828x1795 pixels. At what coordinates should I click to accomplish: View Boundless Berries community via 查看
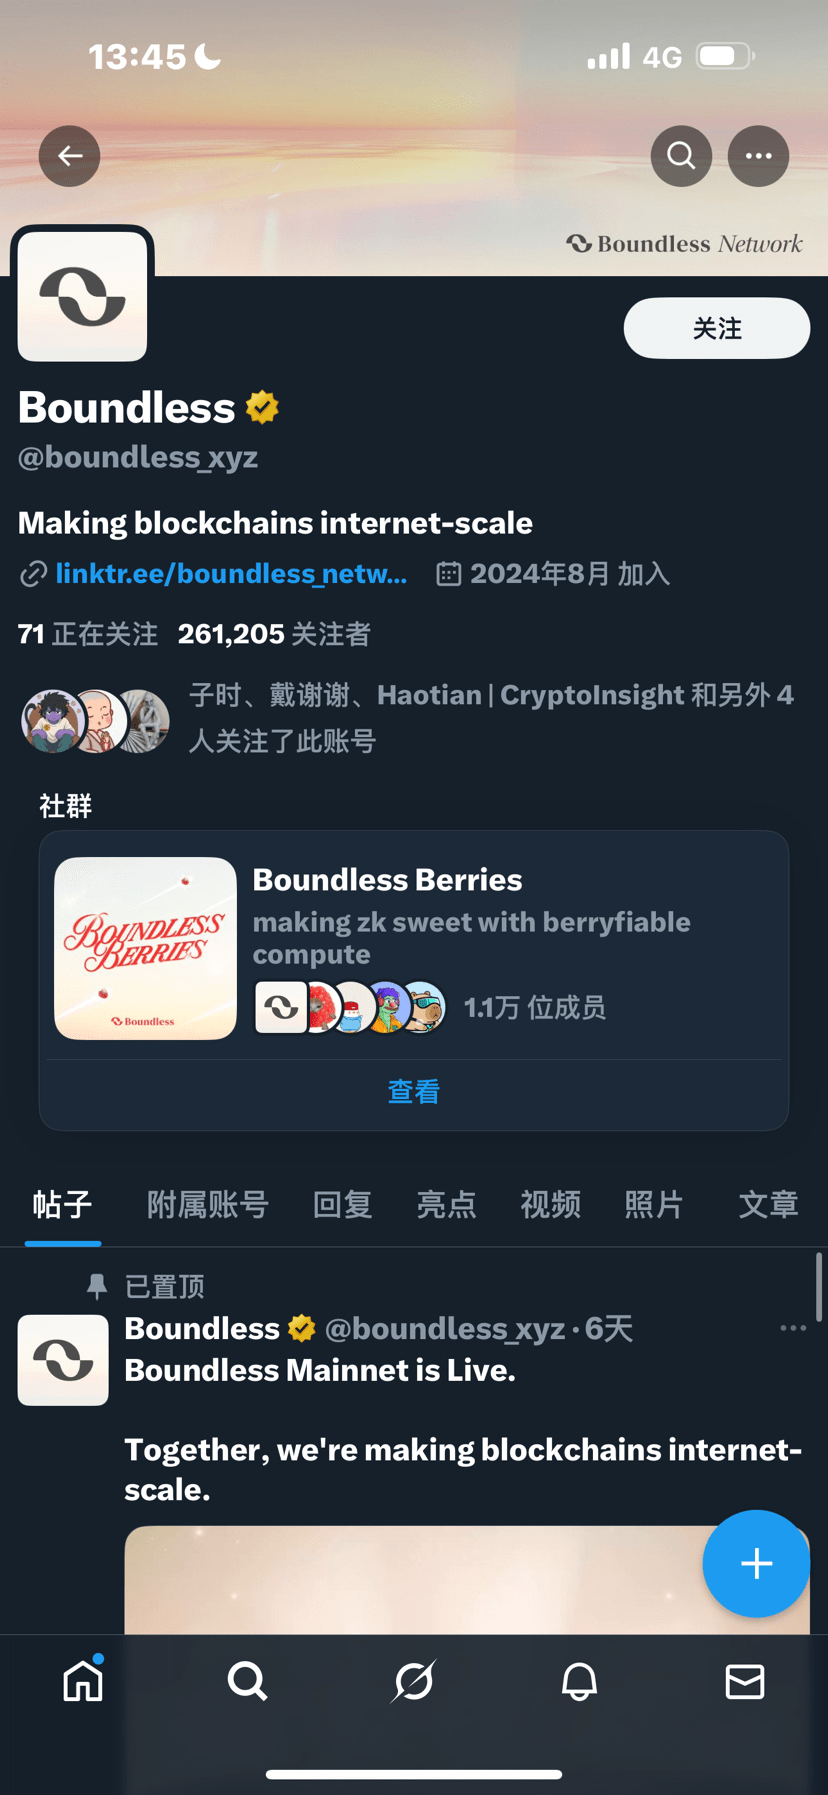point(414,1092)
